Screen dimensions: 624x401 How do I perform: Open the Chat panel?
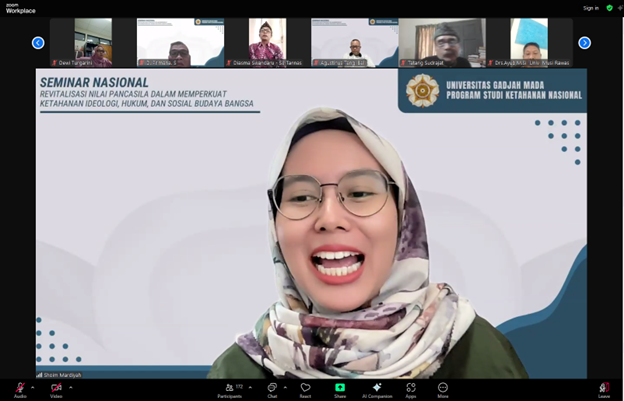[272, 388]
